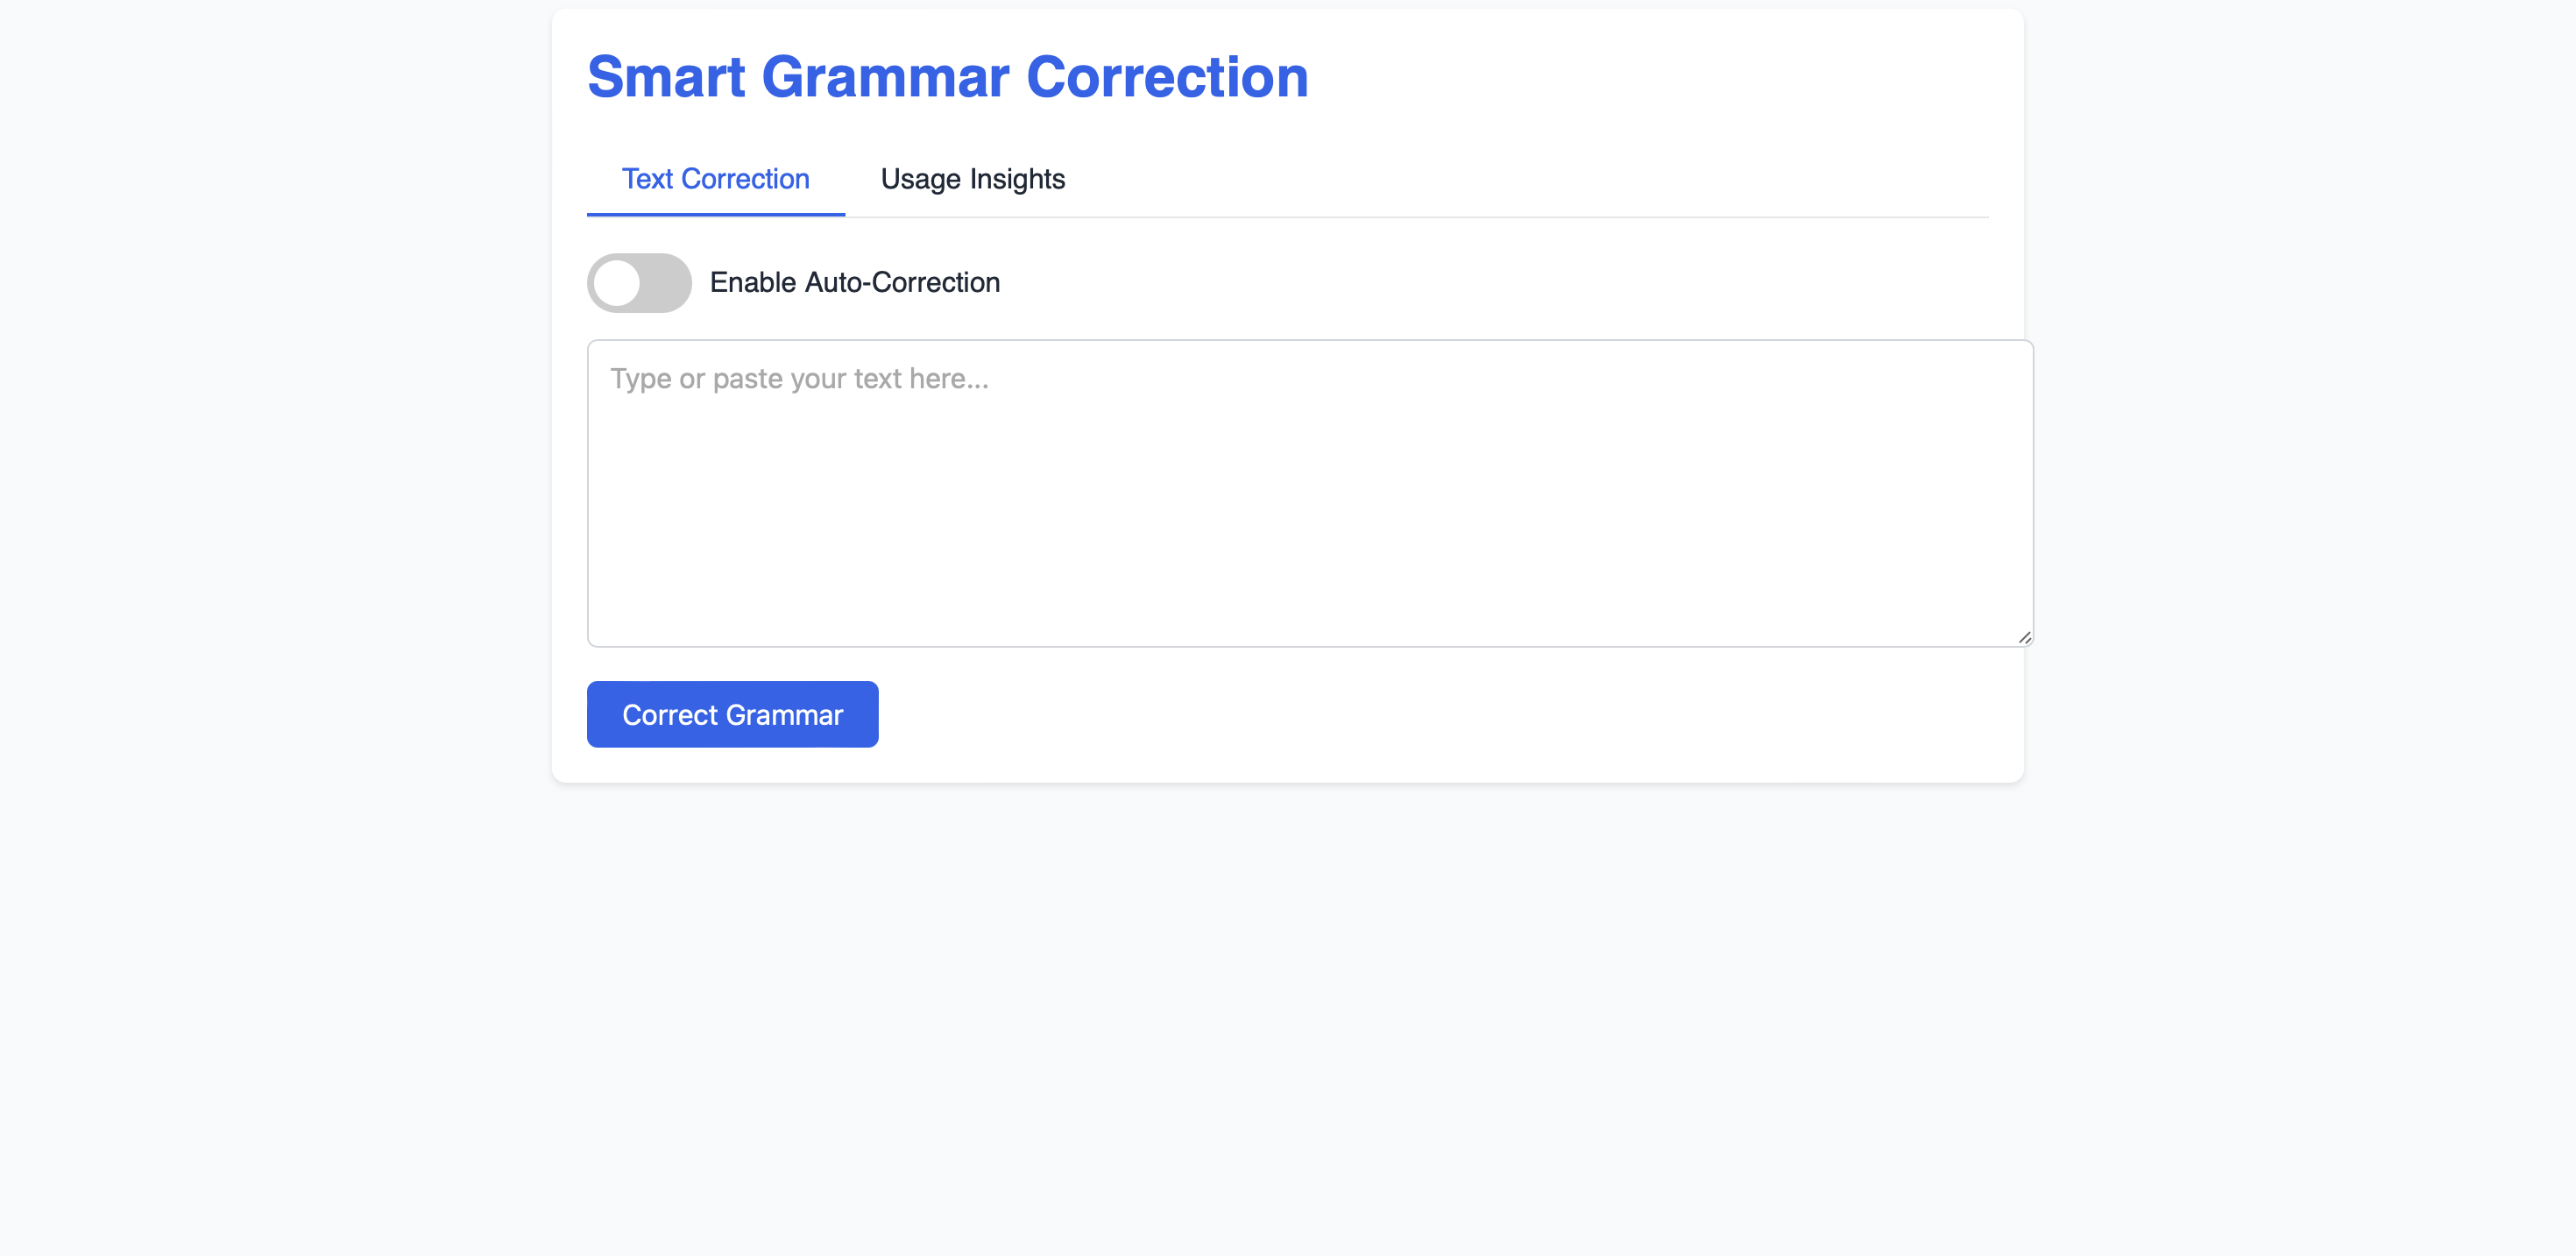Click the word 'Insights' in the tab bar
The height and width of the screenshot is (1256, 2576).
(x=1017, y=179)
